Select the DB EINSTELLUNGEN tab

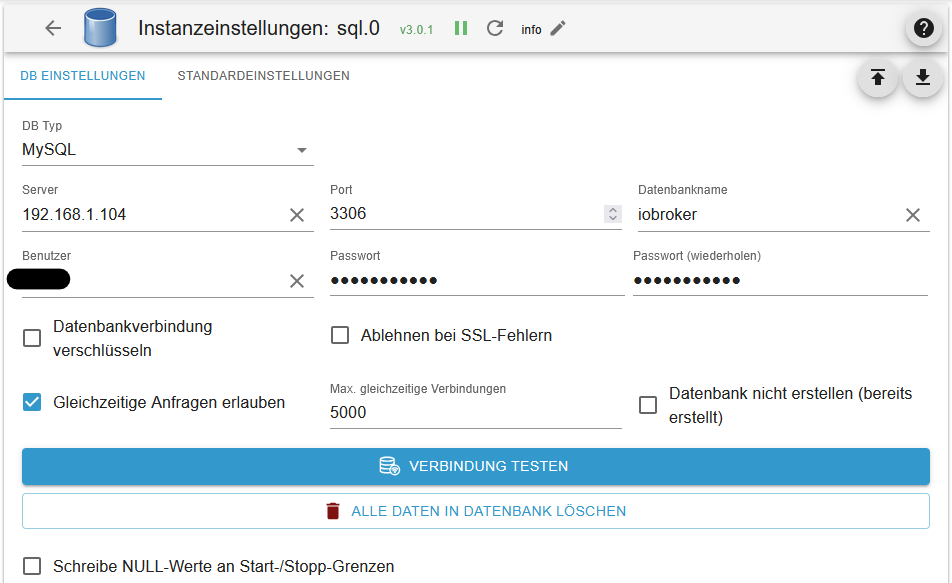(x=82, y=75)
